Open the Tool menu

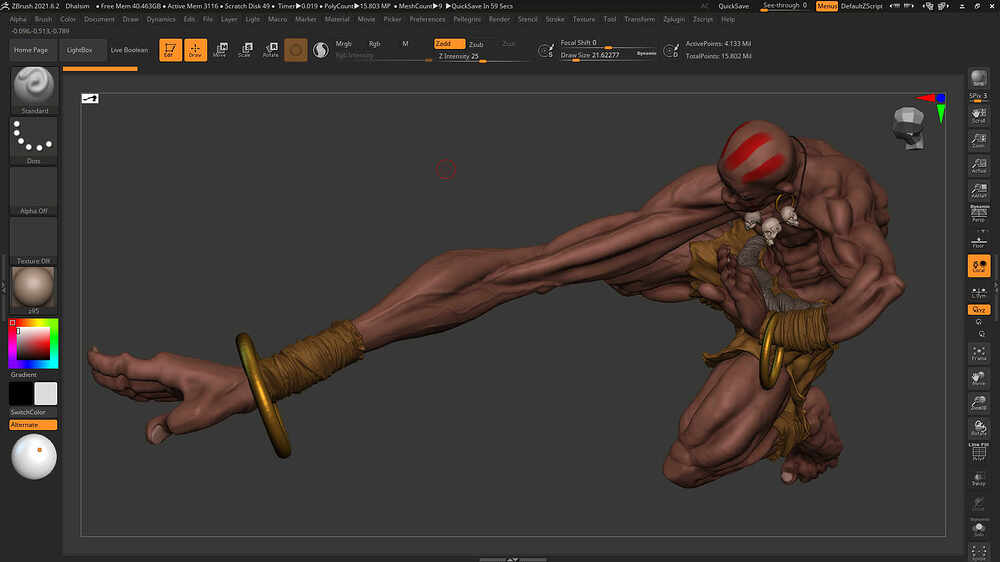point(610,19)
